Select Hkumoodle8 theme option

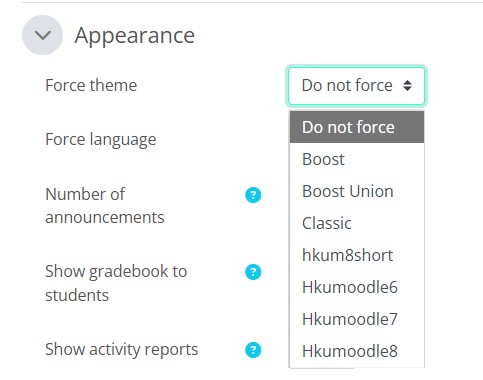tap(357, 351)
